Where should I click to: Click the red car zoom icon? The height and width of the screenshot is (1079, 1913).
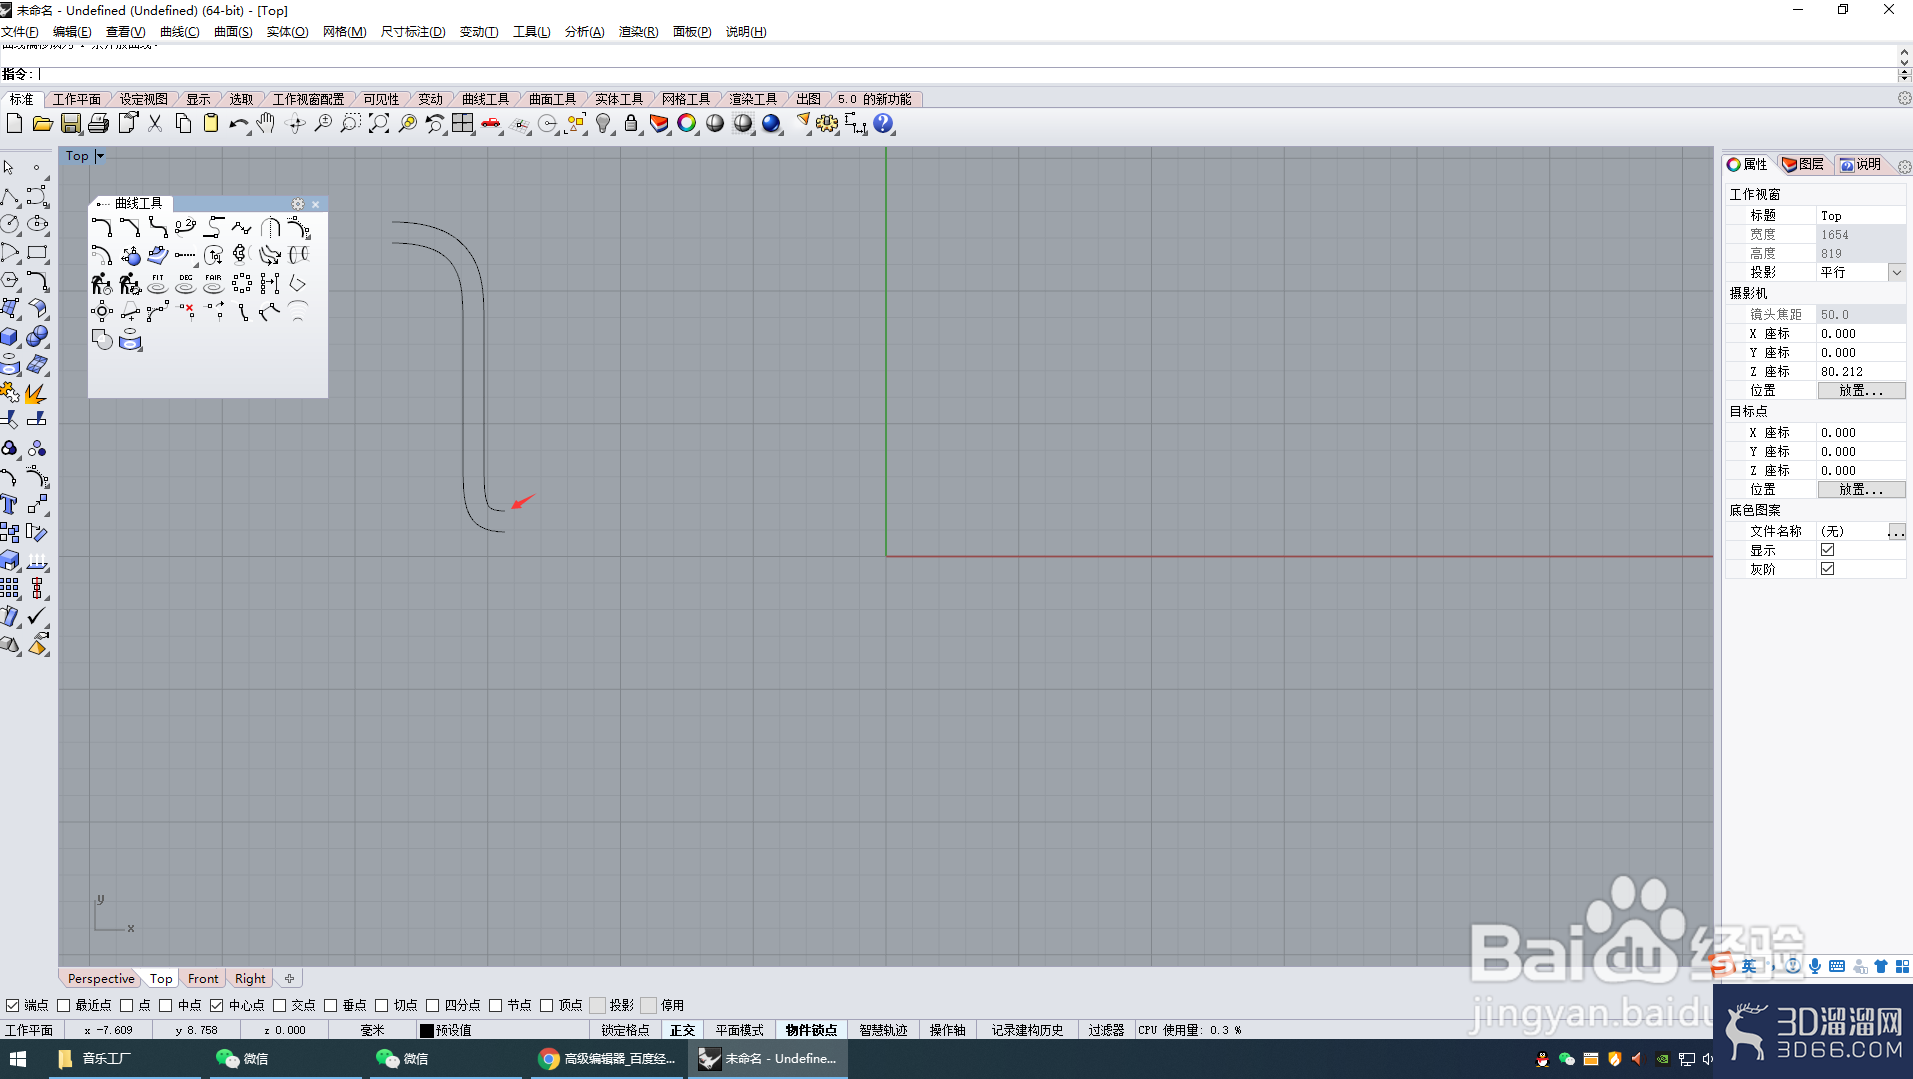(491, 124)
